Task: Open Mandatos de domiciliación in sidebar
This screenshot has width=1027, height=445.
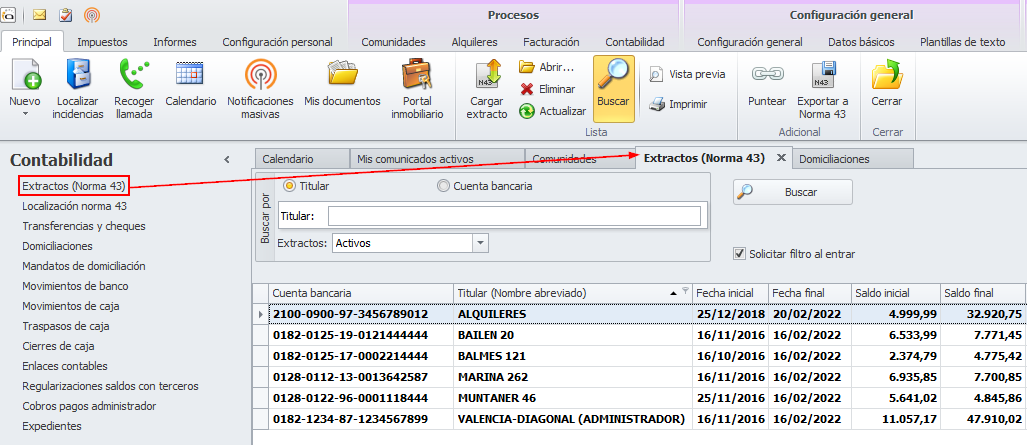Action: click(84, 266)
